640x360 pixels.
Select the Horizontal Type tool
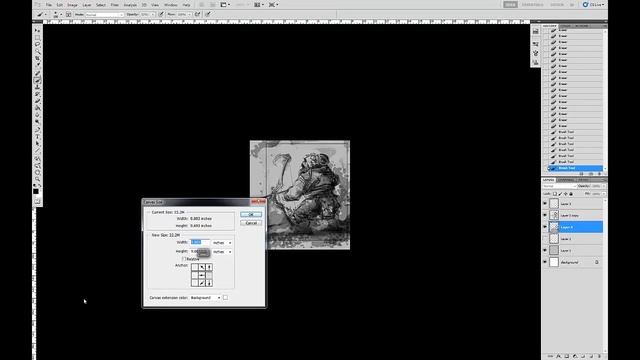point(38,137)
